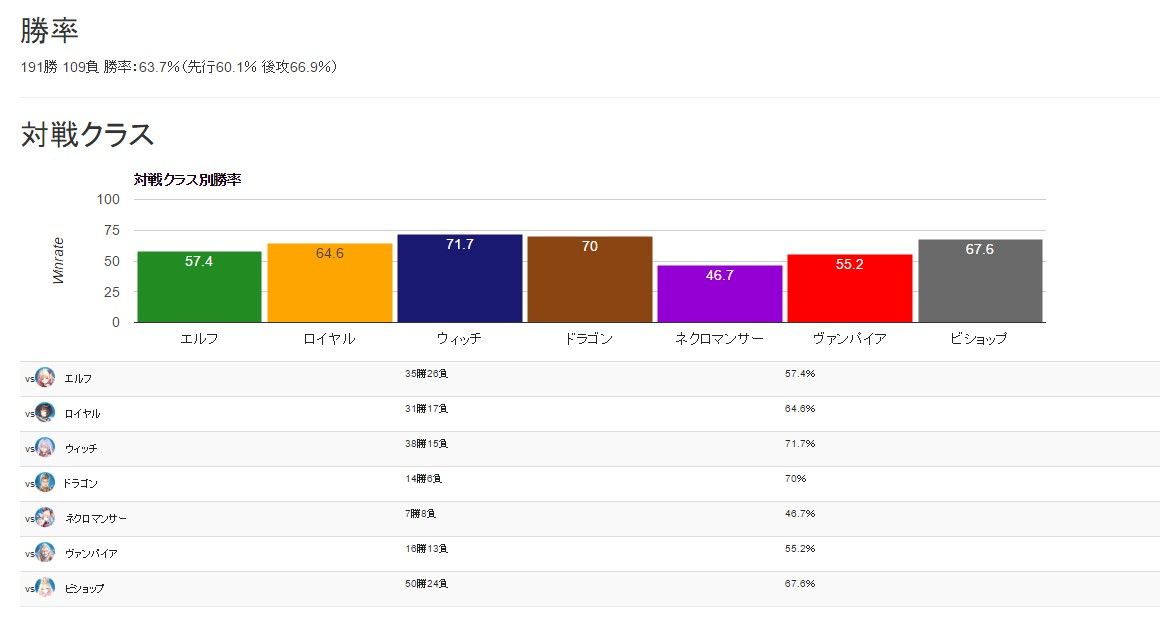The image size is (1169, 622).
Task: Click the ウィッチ axis label under chart
Action: (459, 339)
